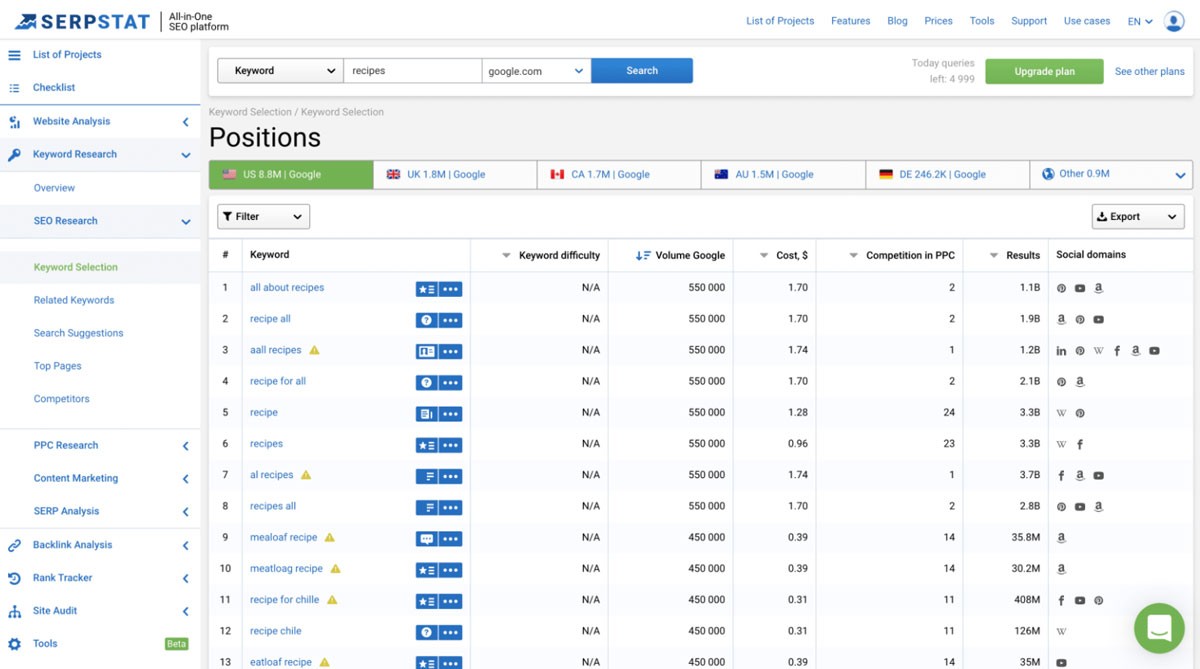
Task: Switch to the UK 1.8M Google tab
Action: 455,173
